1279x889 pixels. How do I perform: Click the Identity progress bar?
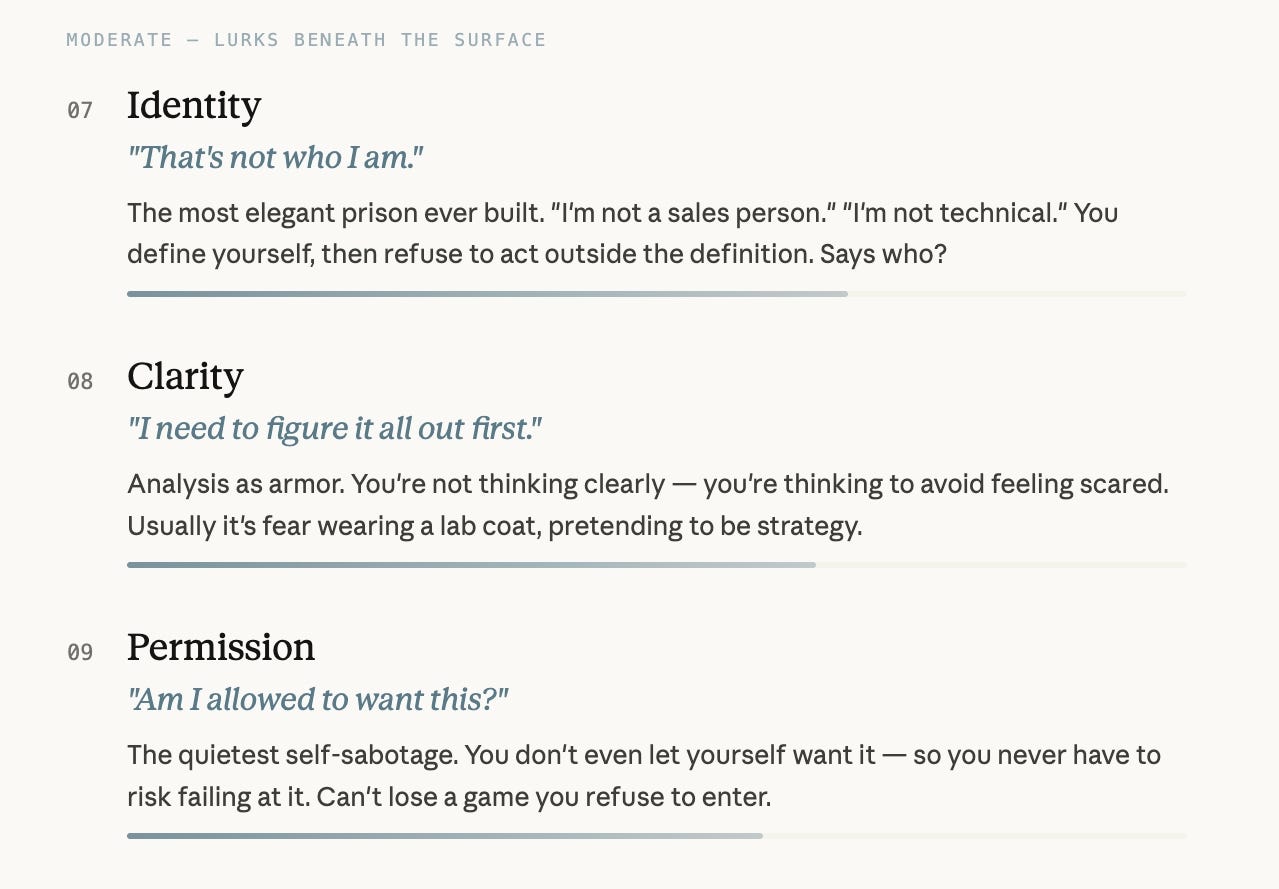tap(657, 294)
